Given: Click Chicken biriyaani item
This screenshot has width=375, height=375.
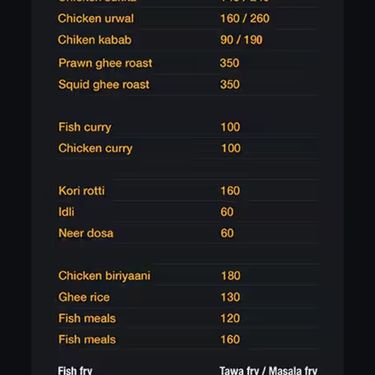Looking at the screenshot, I should pyautogui.click(x=104, y=276).
